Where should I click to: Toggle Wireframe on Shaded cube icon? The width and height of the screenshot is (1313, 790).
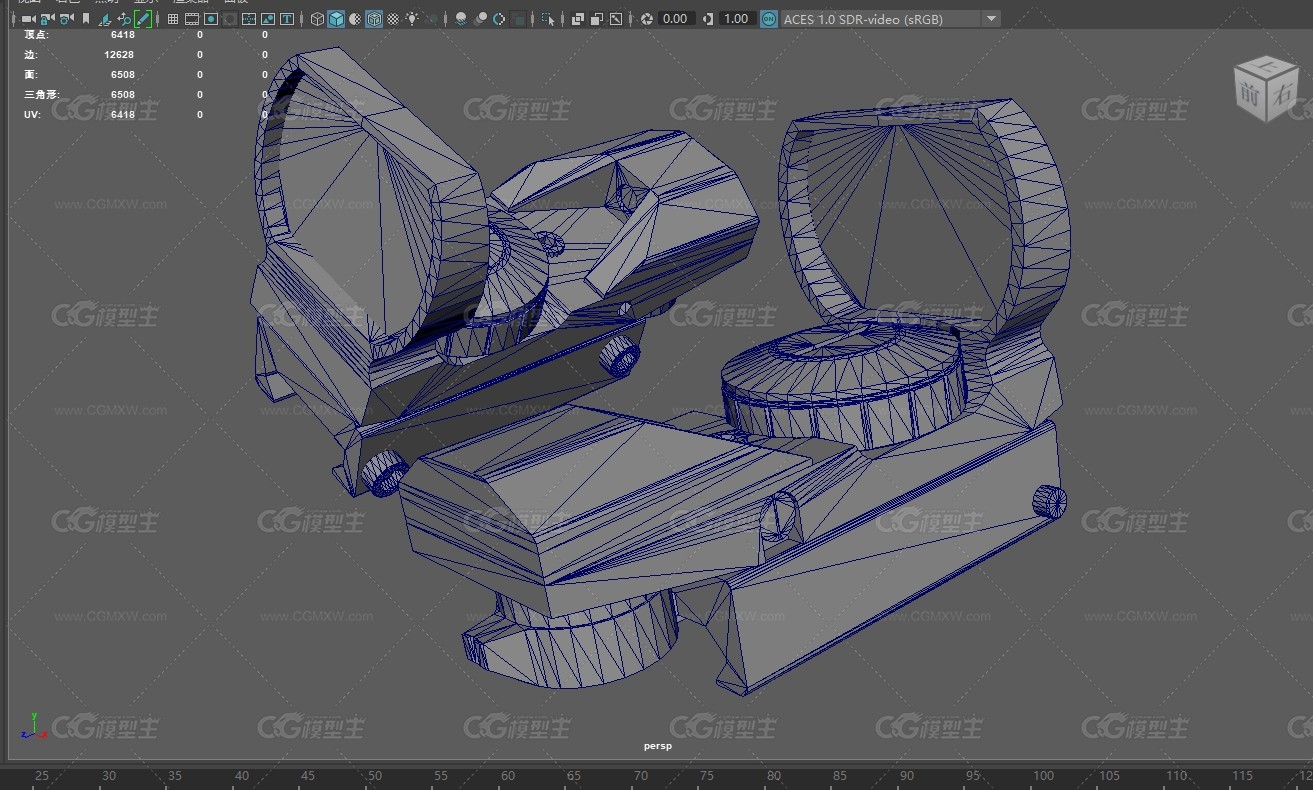pos(374,19)
